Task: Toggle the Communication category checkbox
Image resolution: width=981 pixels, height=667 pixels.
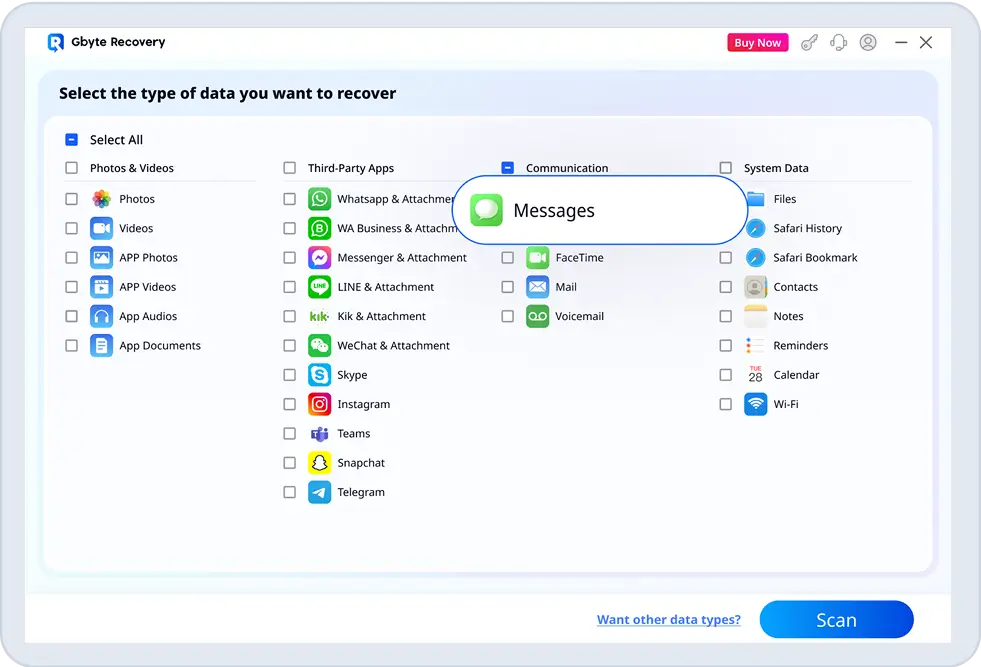Action: (507, 168)
